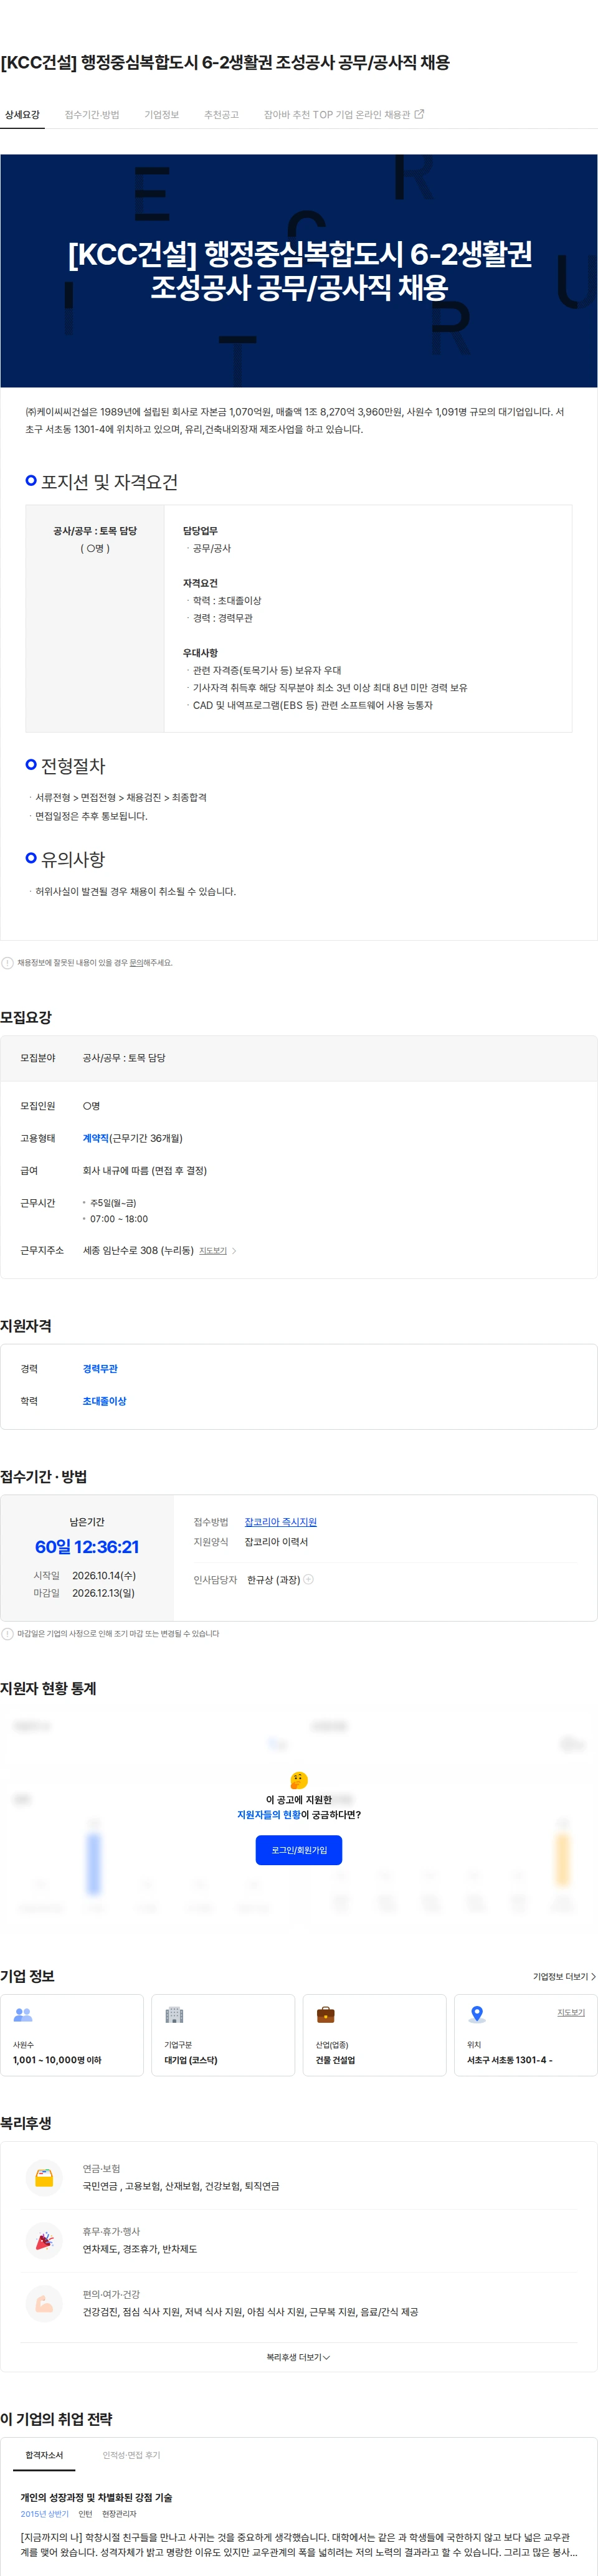Open 개인의 성장과정 및 차별화된 강점 기술 essay

pyautogui.click(x=96, y=2497)
